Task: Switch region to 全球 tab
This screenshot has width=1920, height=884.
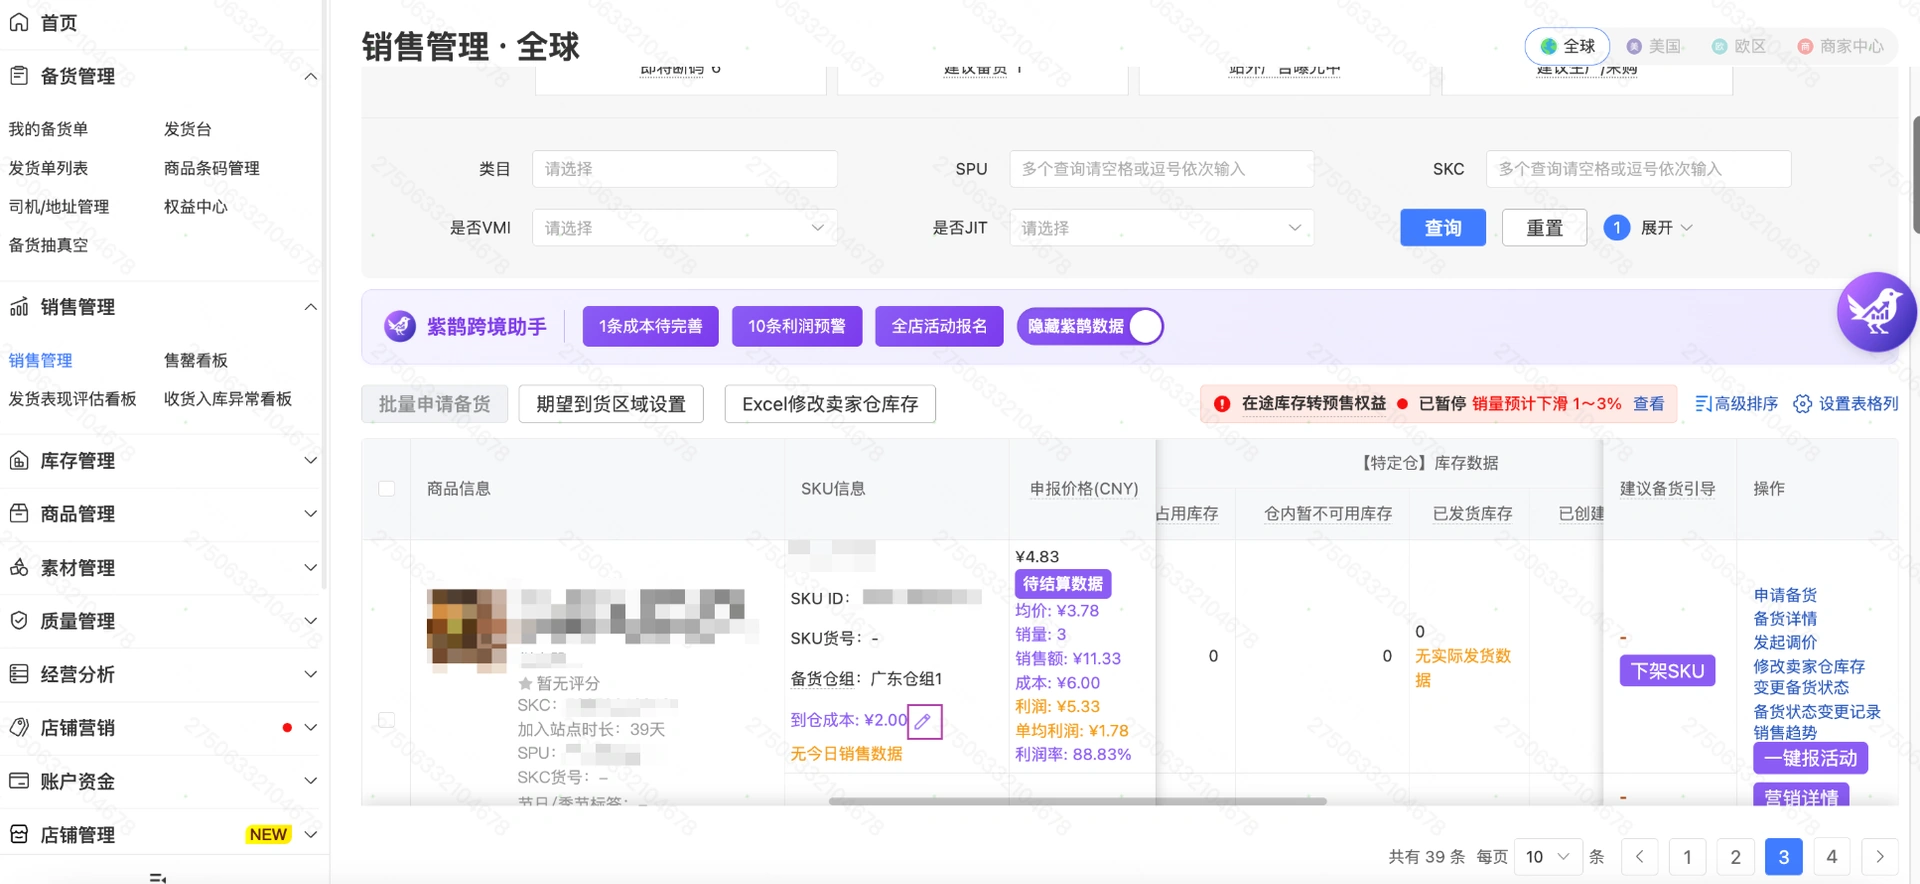Action: (1567, 46)
